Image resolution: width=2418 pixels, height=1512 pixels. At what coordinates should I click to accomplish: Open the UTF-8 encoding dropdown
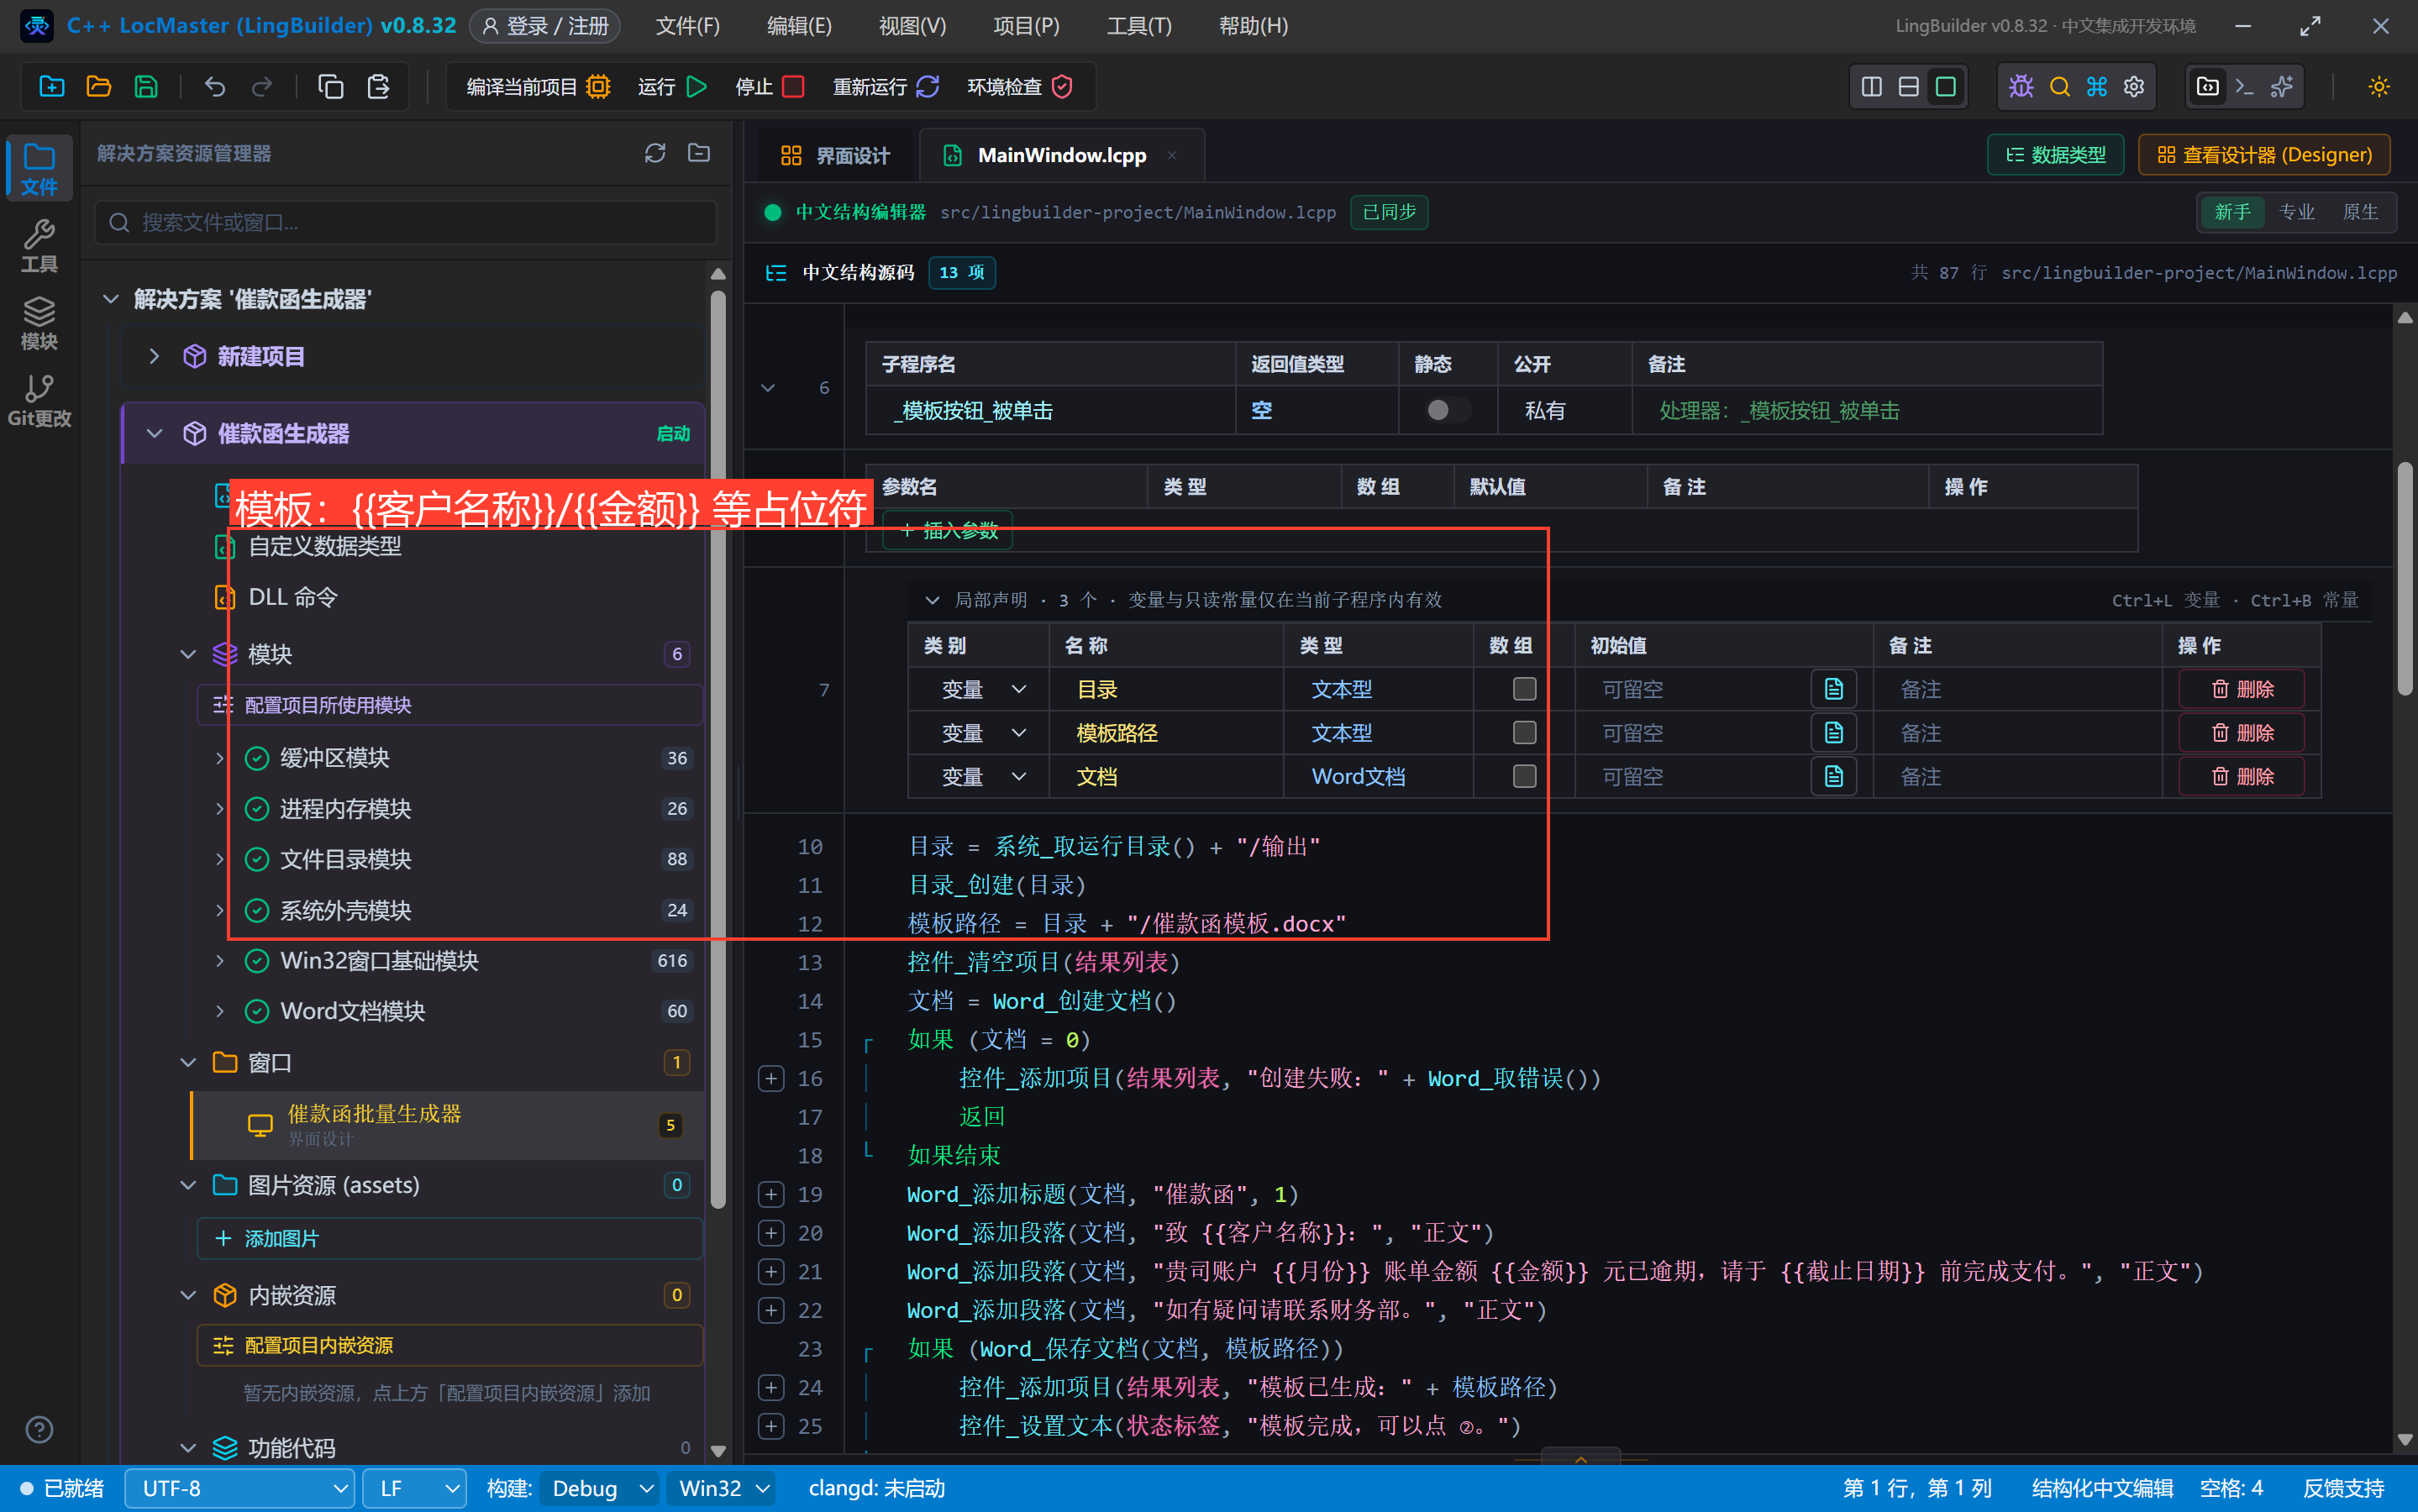point(239,1488)
